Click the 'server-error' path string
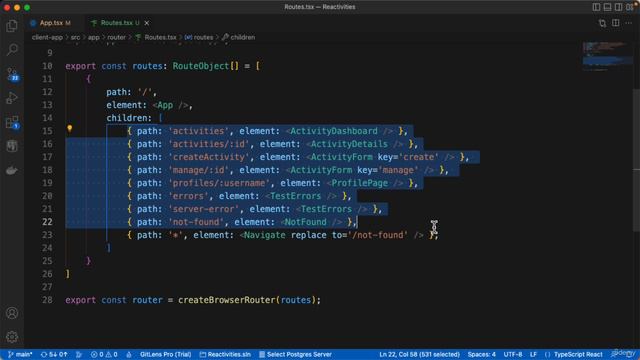640x360 pixels. [x=203, y=209]
